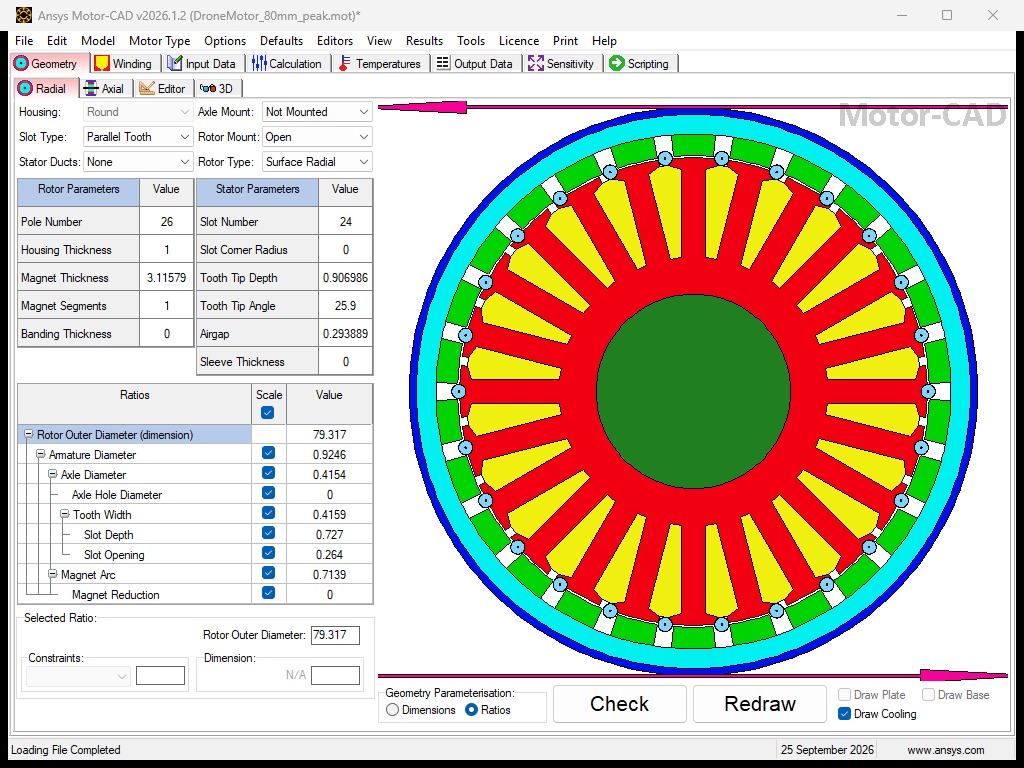Image resolution: width=1024 pixels, height=768 pixels.
Task: Toggle Scale checkbox for Slot Depth
Action: coord(268,533)
